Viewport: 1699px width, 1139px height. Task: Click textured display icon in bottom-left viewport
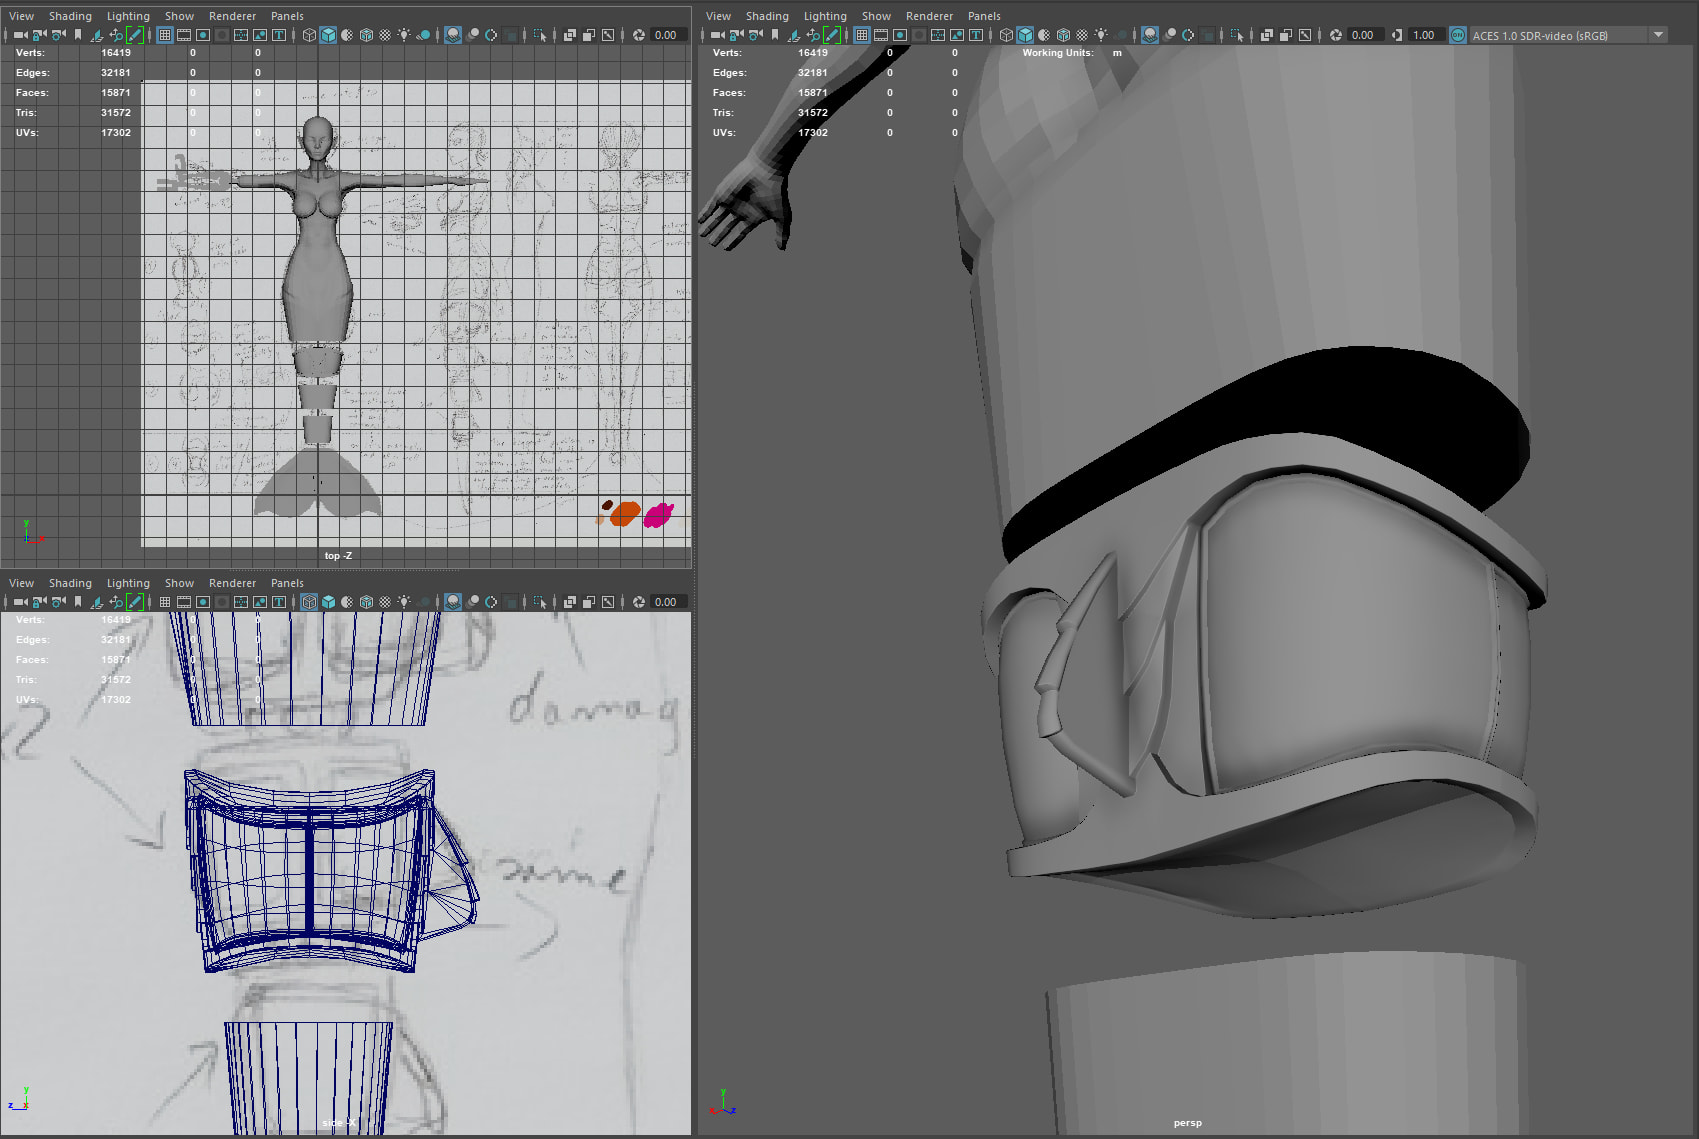(385, 602)
